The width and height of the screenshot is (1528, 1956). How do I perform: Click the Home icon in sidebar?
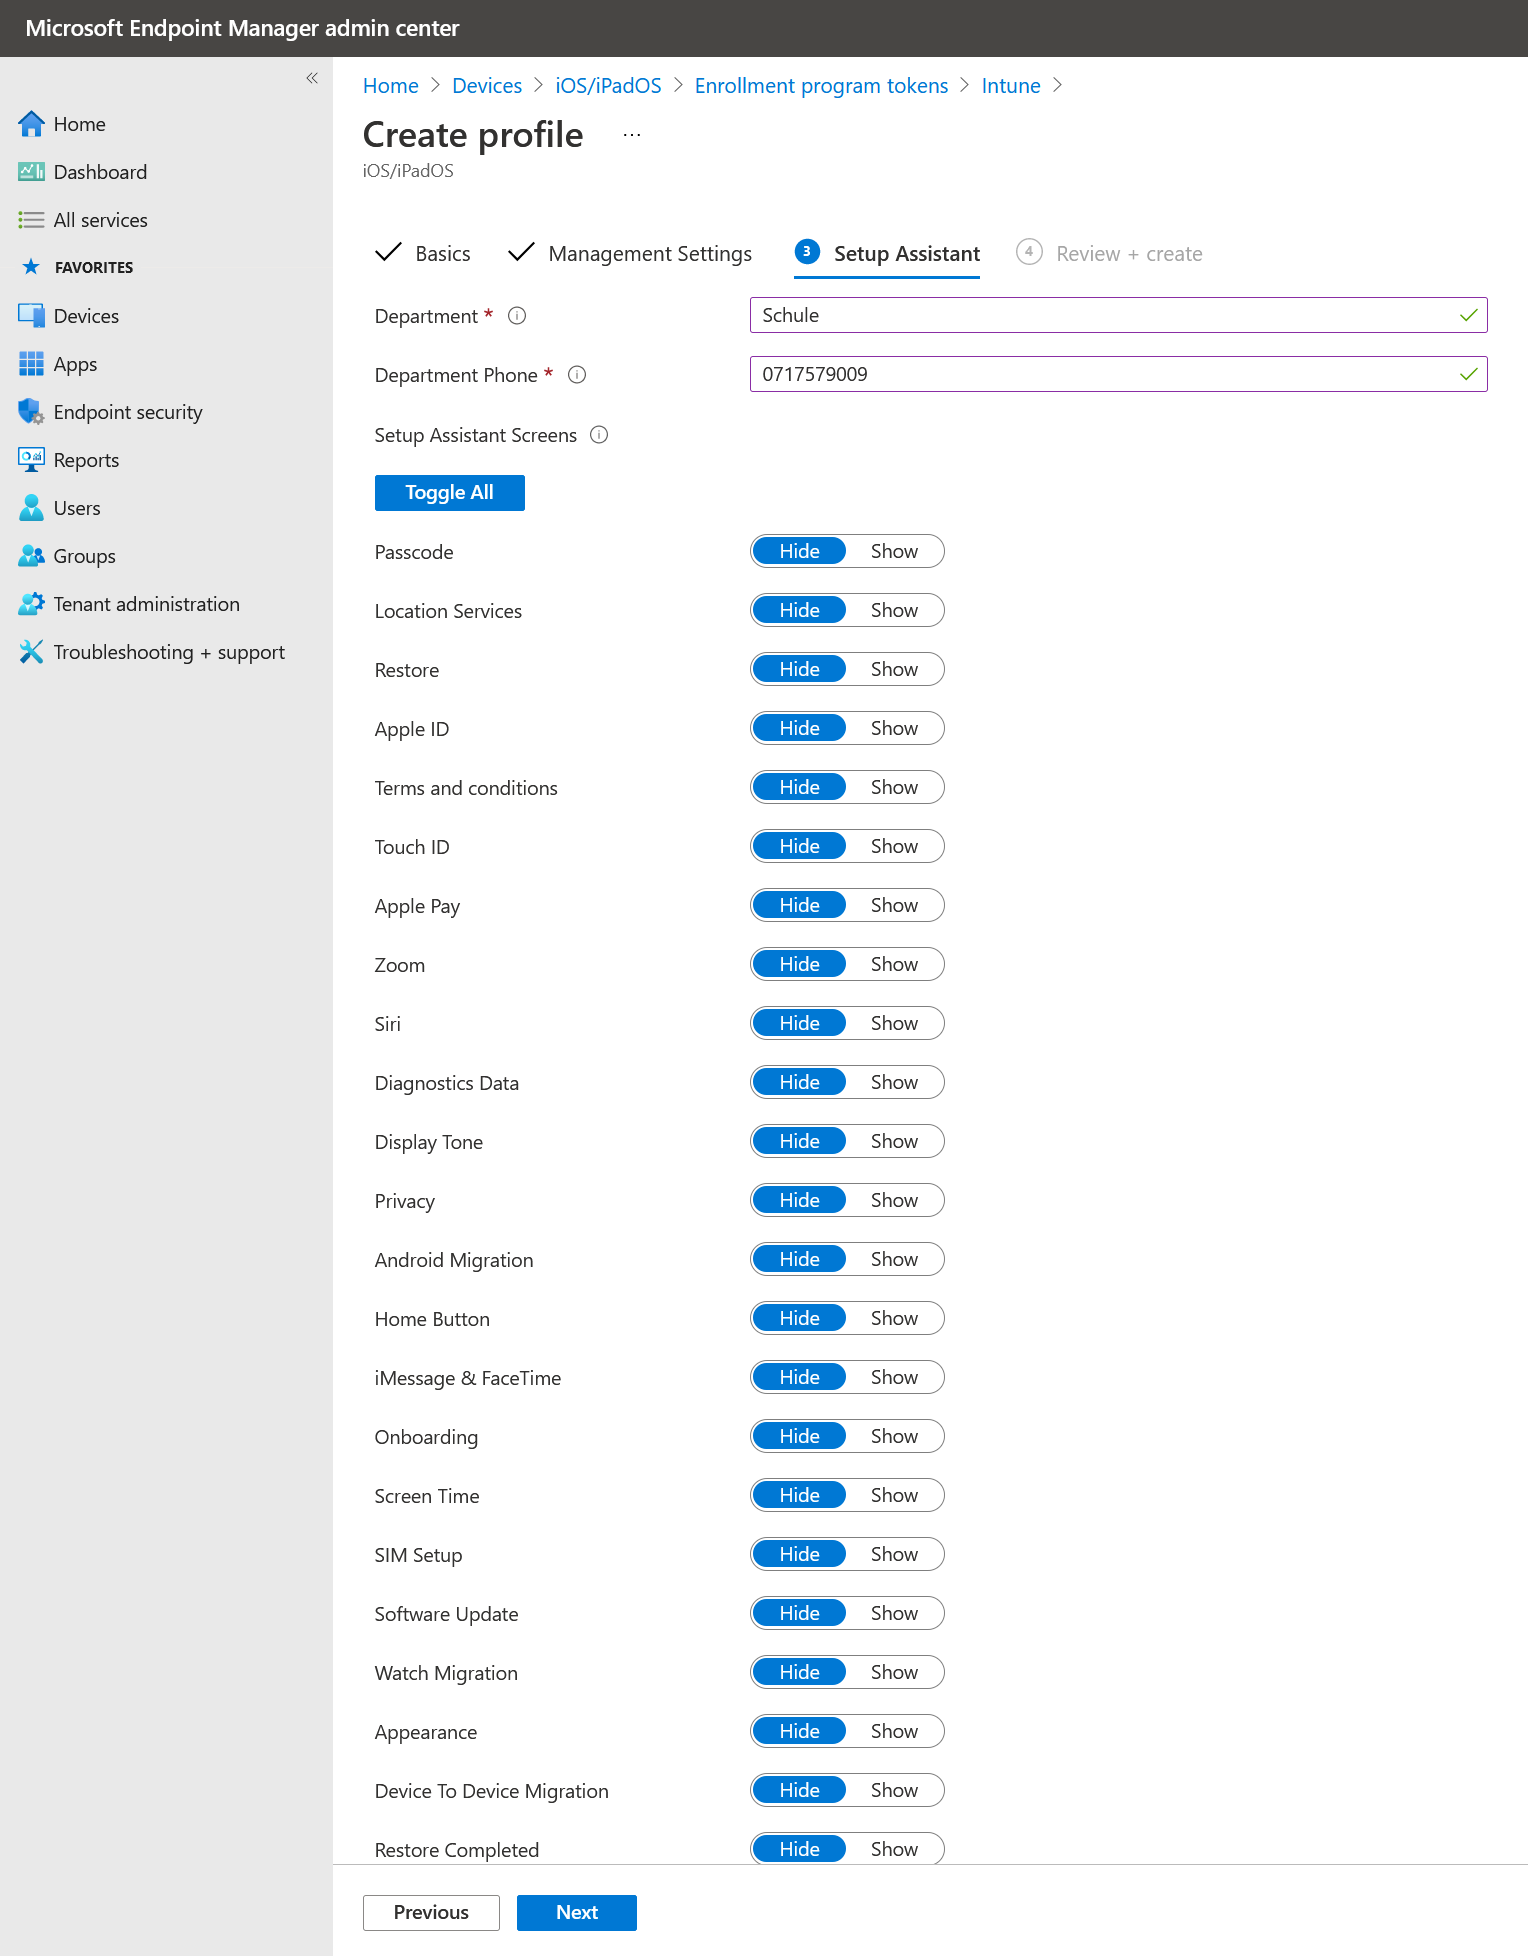(31, 124)
